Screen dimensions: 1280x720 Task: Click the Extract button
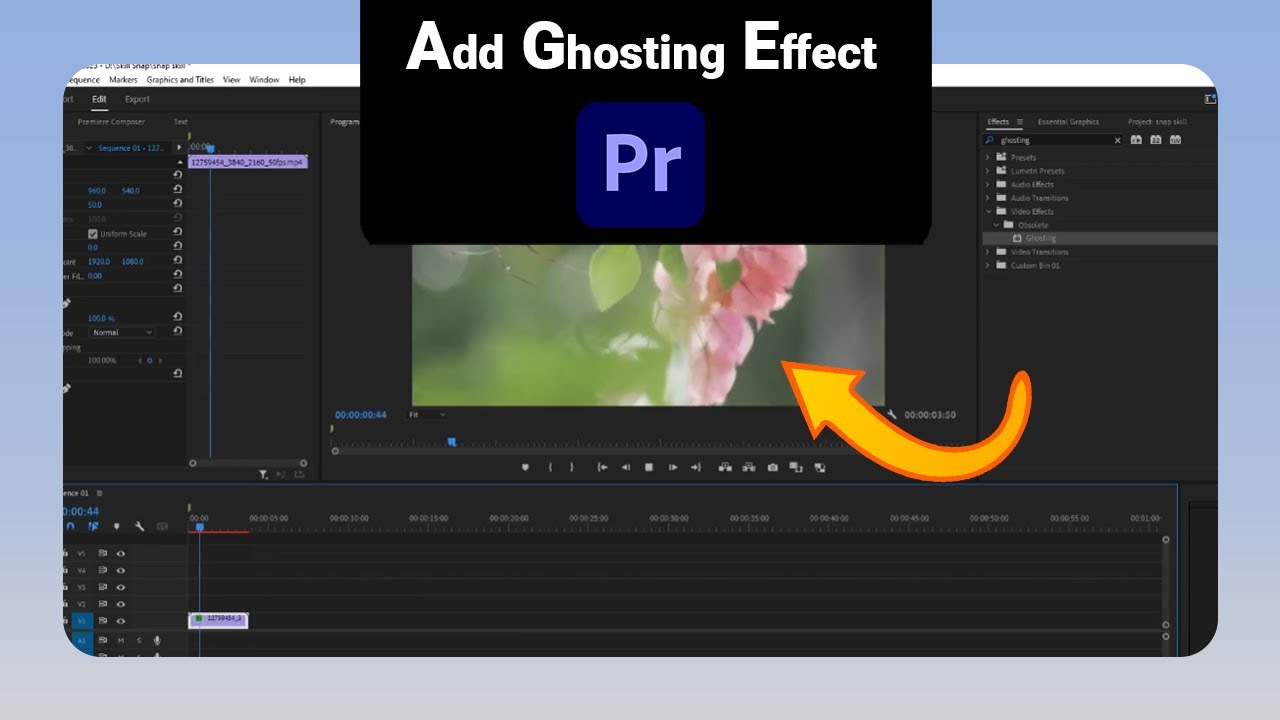pyautogui.click(x=749, y=467)
